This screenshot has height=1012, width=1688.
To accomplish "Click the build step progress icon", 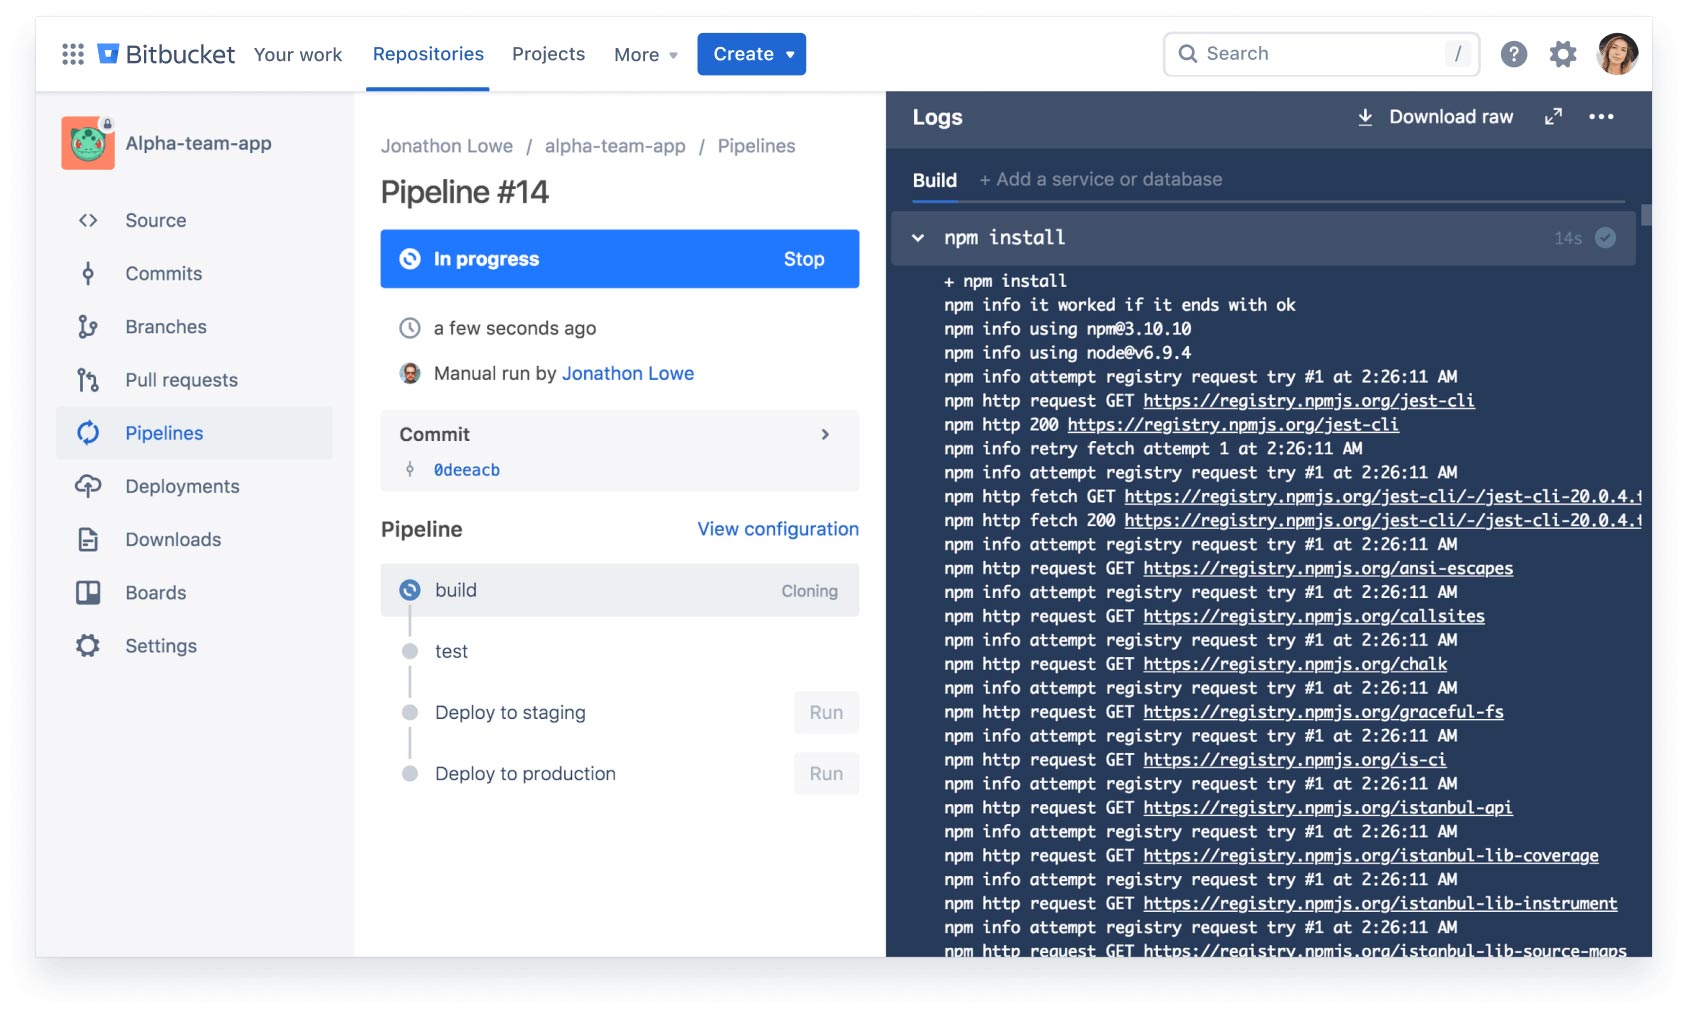I will click(410, 590).
